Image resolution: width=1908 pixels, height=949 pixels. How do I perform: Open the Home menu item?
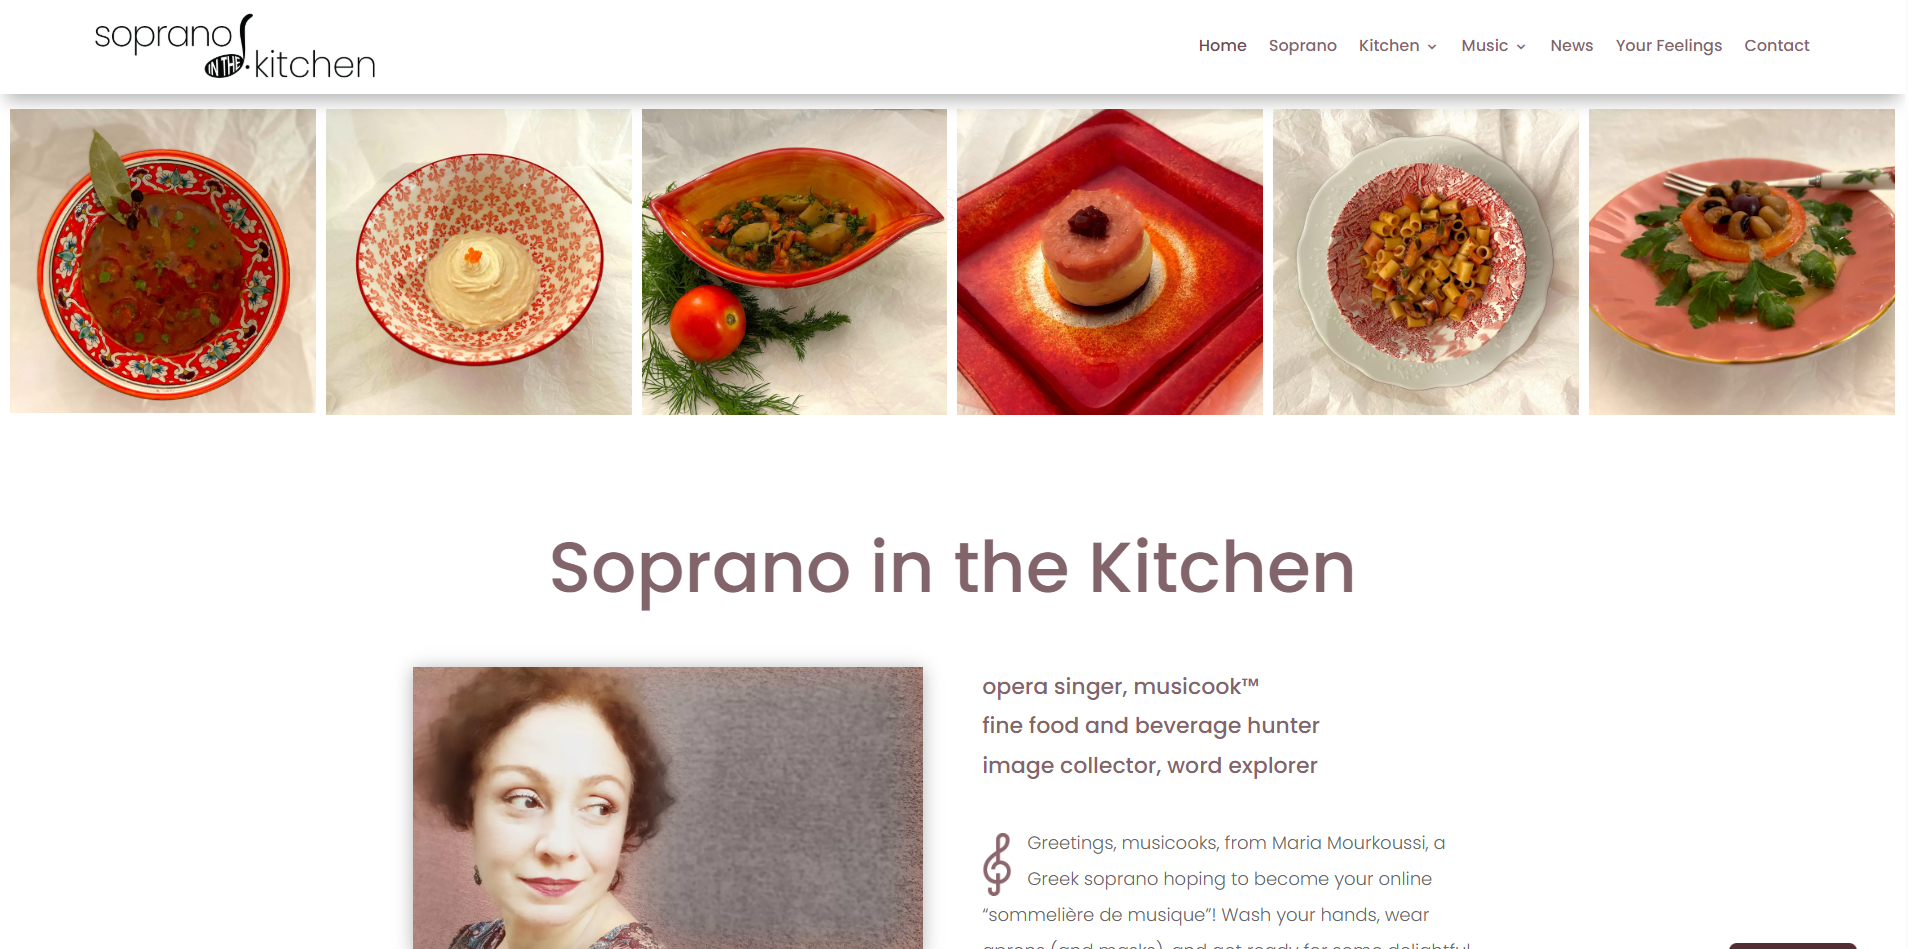pos(1222,46)
